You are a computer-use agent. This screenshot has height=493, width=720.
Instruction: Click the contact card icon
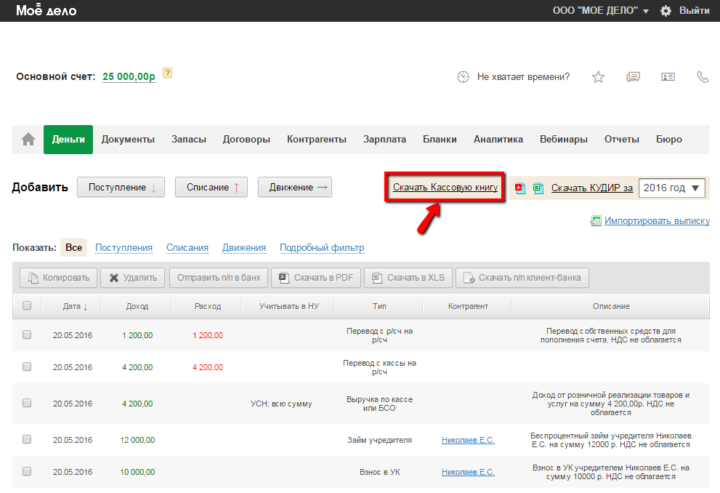667,77
